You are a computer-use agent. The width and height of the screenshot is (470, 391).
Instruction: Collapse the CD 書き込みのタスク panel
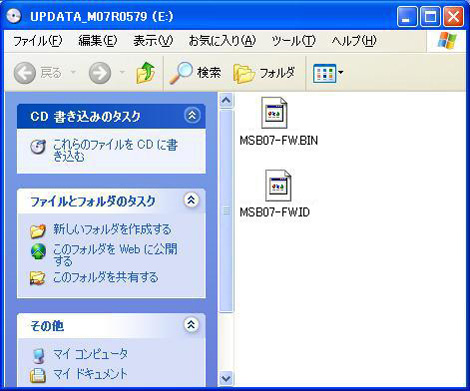coord(192,116)
